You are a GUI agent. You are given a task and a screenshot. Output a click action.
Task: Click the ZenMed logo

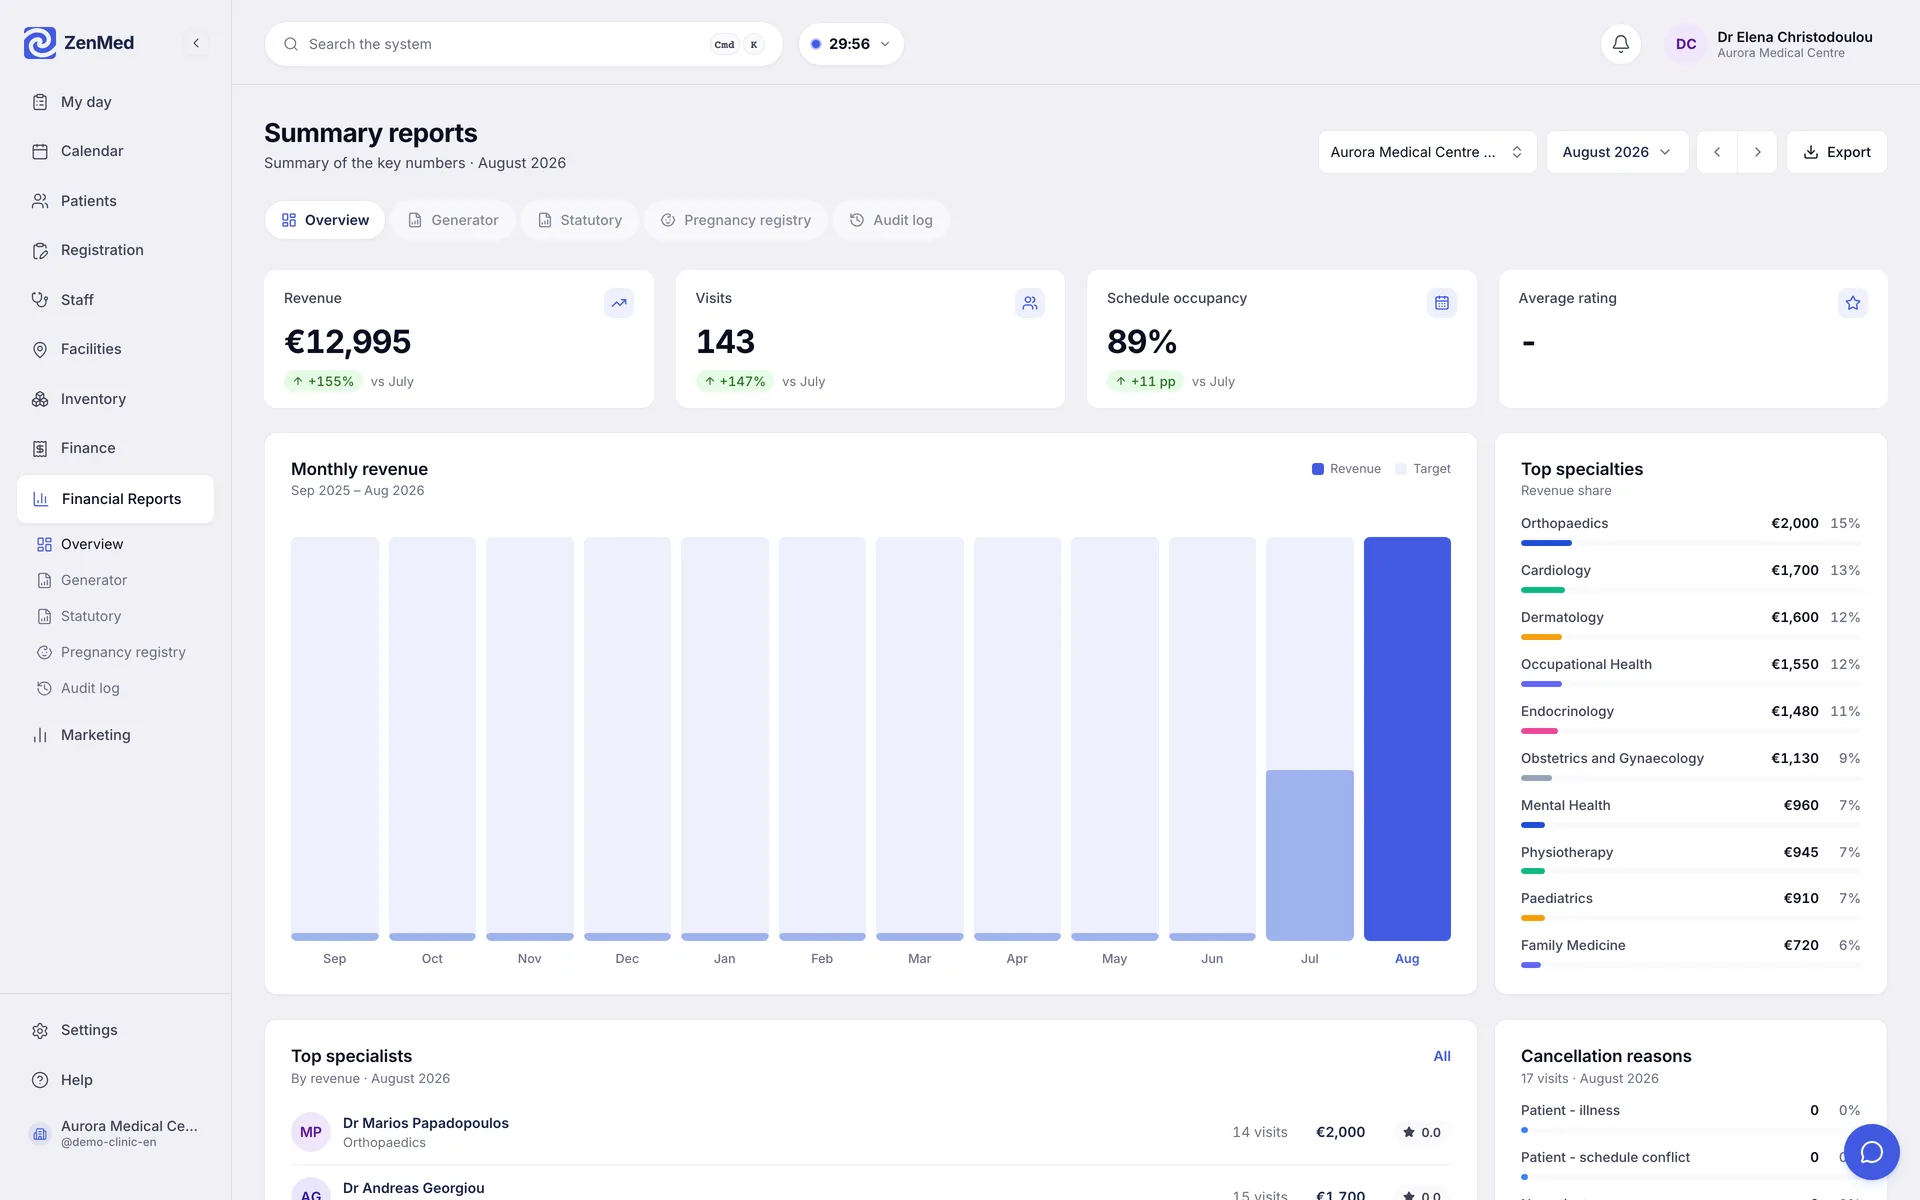(79, 43)
